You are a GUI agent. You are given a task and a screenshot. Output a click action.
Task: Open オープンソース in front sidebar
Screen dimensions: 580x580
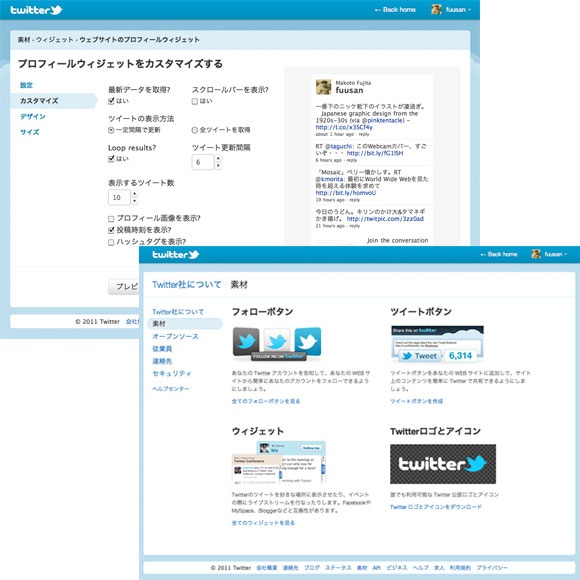pyautogui.click(x=175, y=336)
